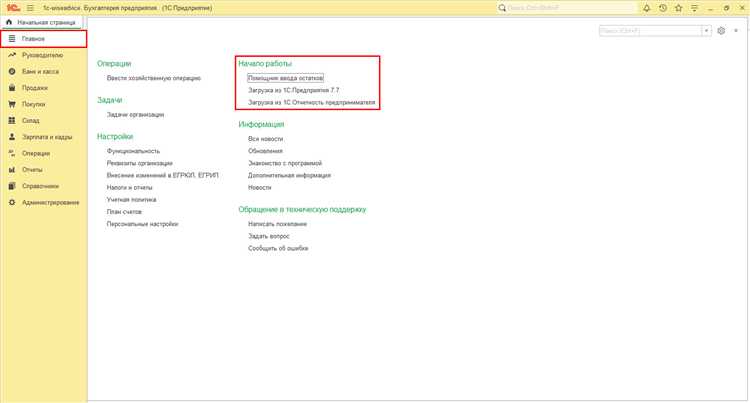Image resolution: width=750 pixels, height=403 pixels.
Task: Click the Продажи bag icon
Action: point(12,87)
